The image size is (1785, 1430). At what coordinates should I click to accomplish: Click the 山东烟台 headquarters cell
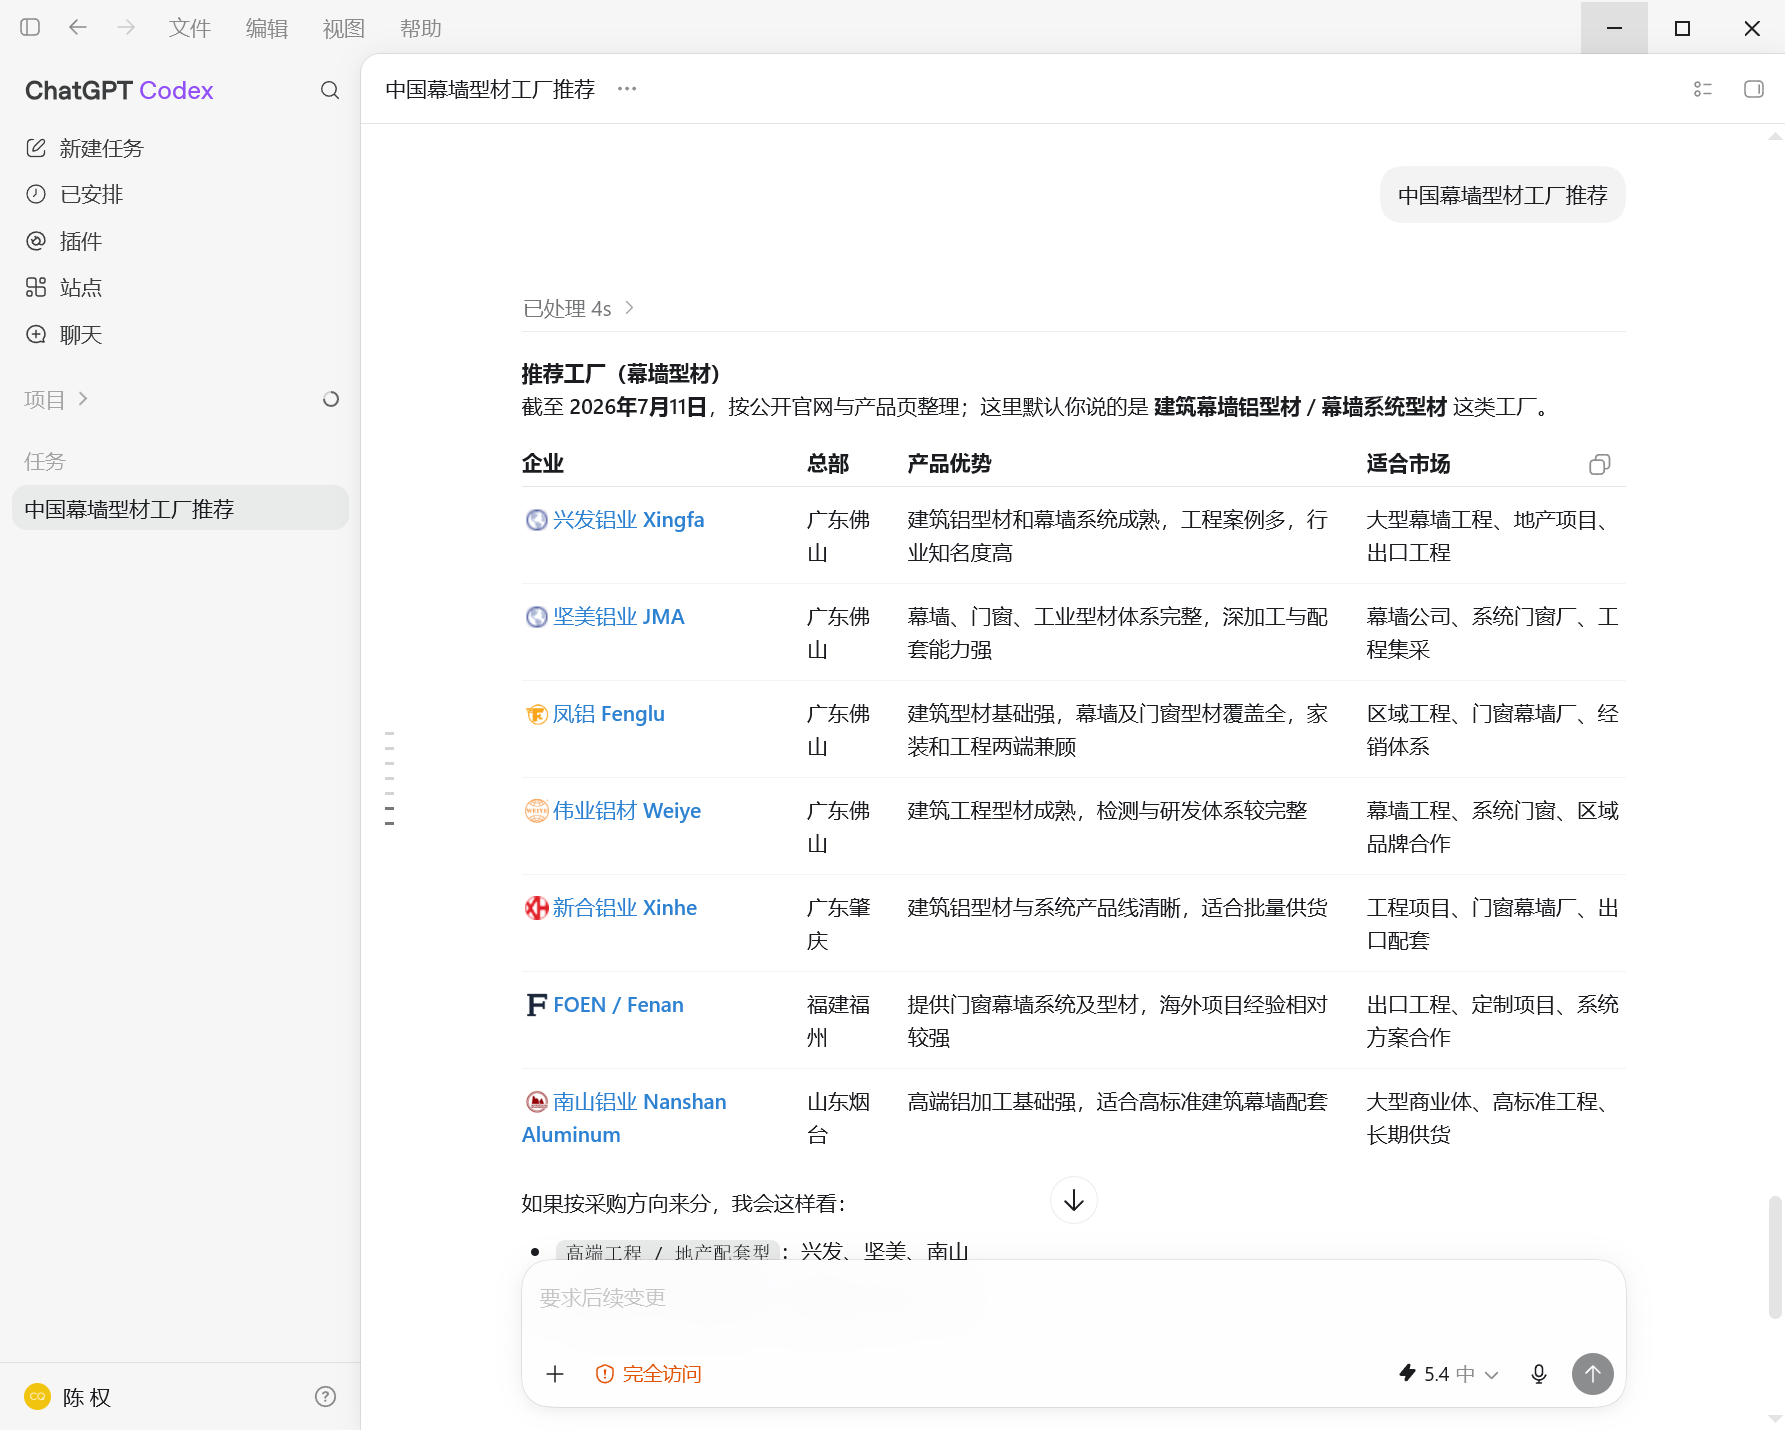point(839,1118)
